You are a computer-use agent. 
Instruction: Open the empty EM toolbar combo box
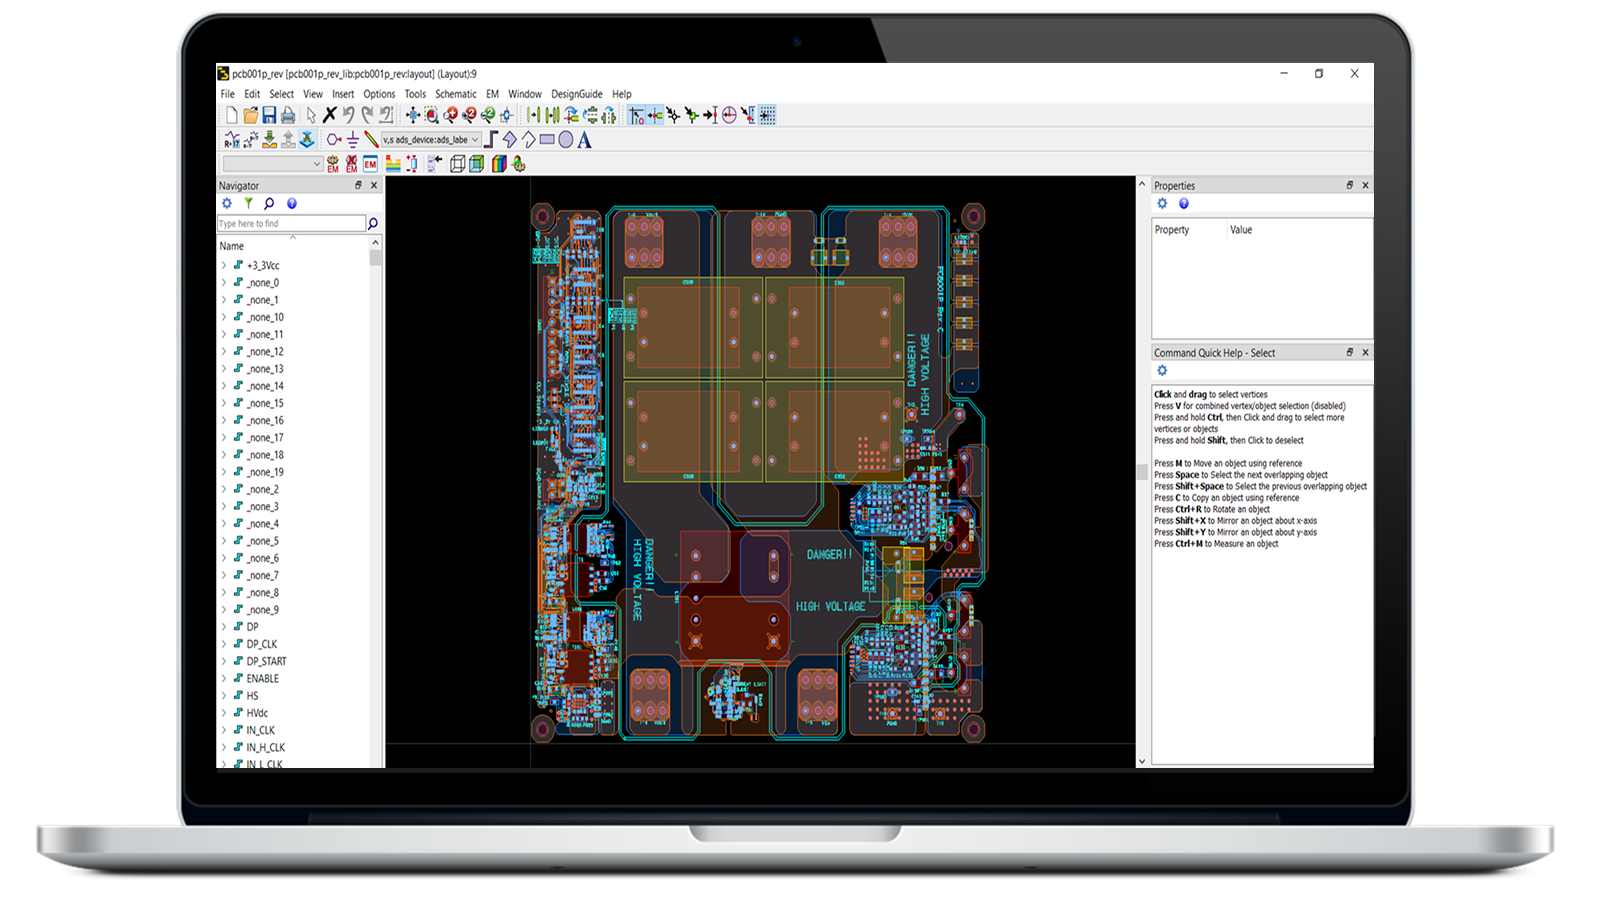(273, 164)
